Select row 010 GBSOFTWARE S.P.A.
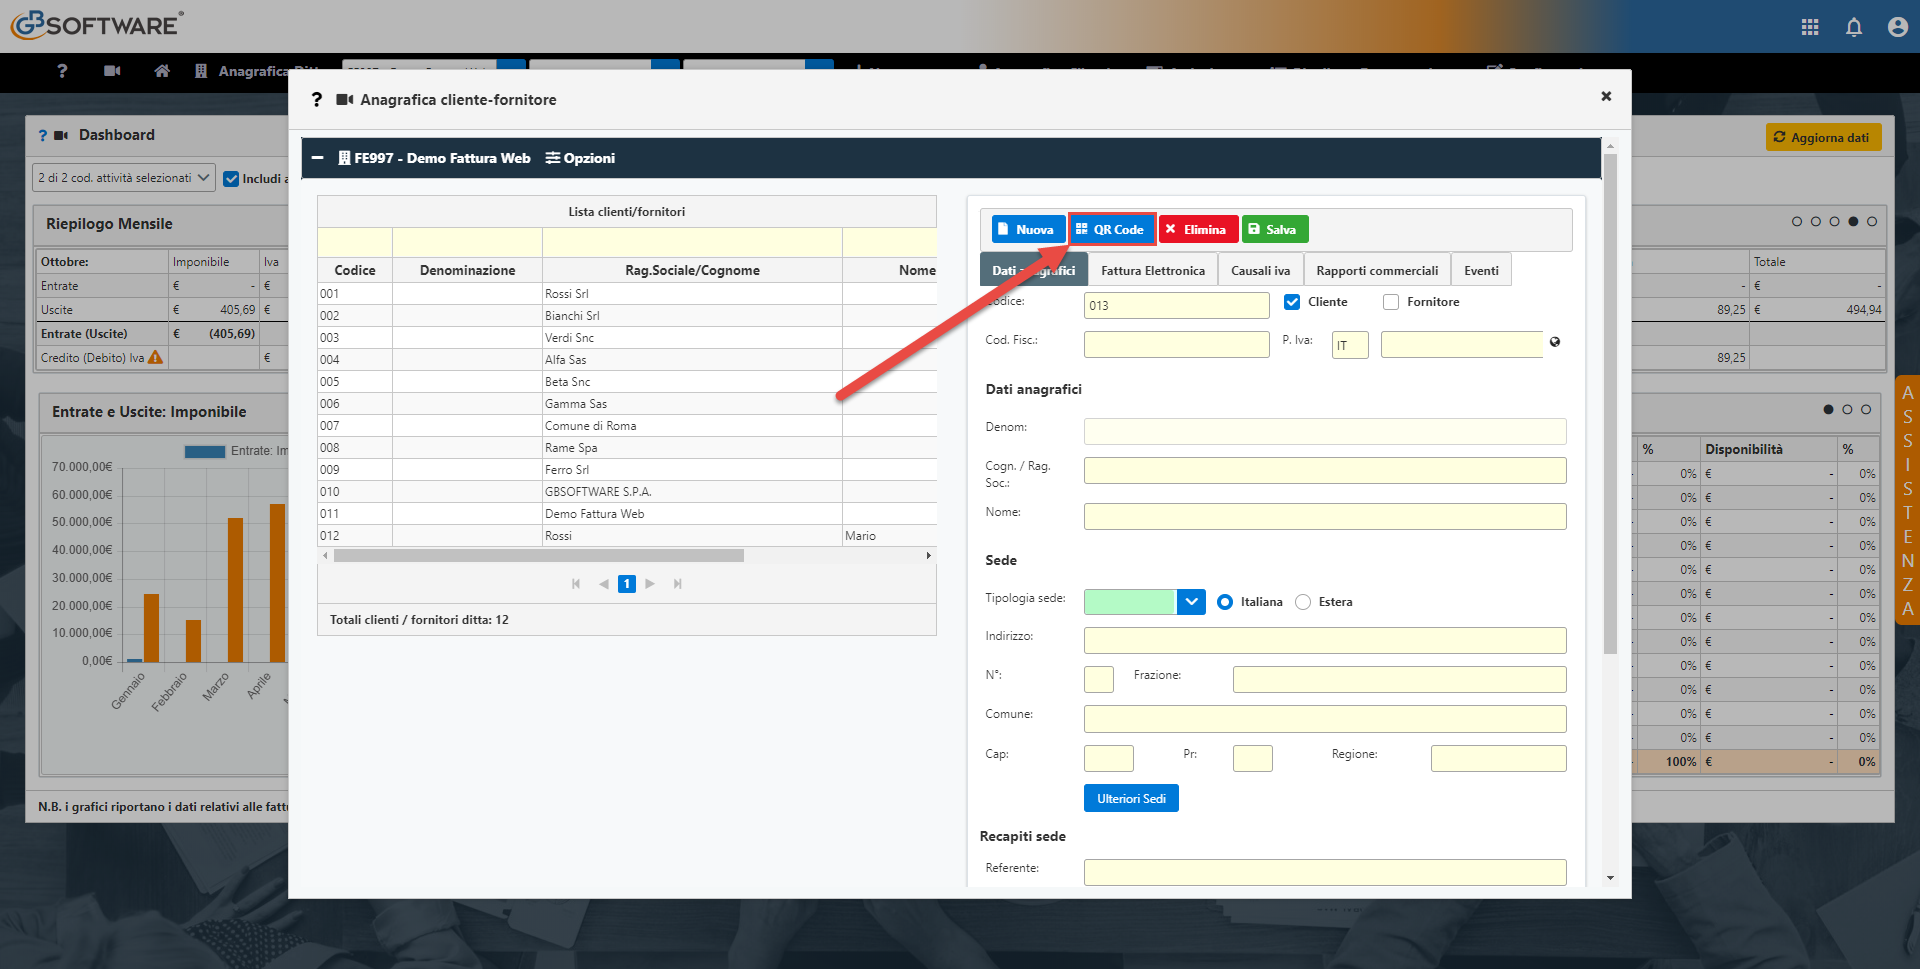The width and height of the screenshot is (1920, 969). tap(627, 492)
